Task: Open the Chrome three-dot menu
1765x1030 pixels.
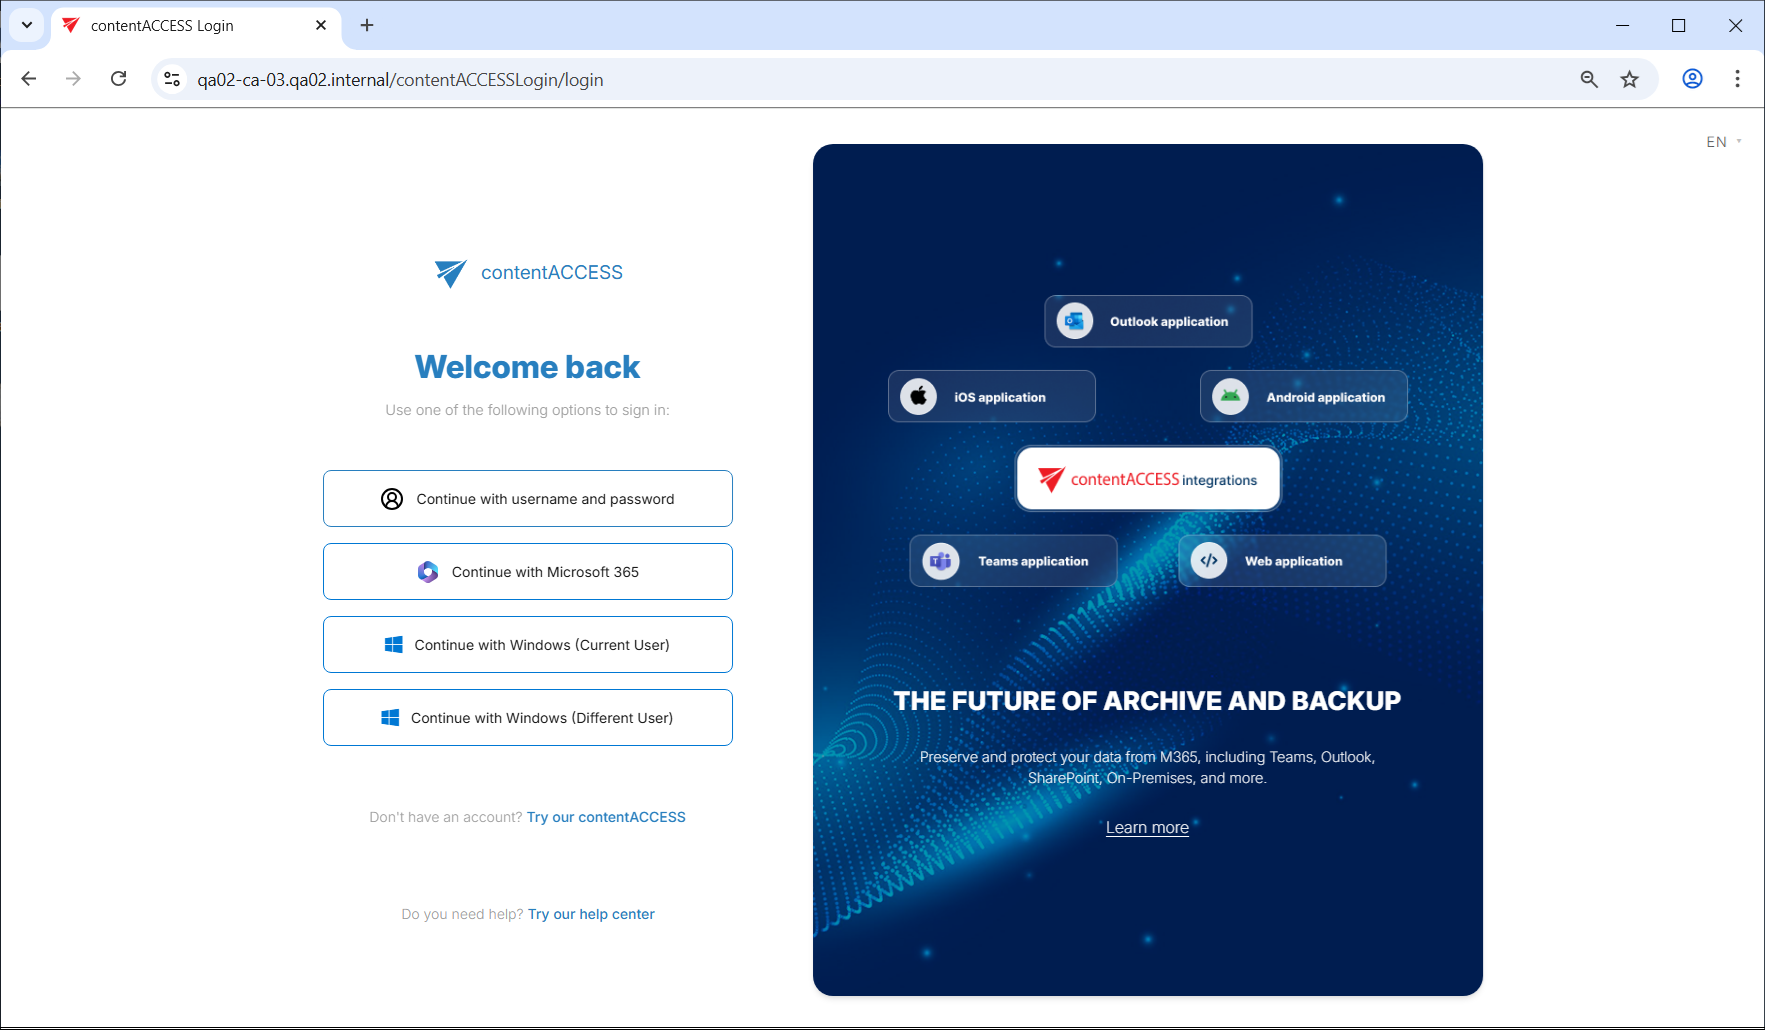Action: (x=1737, y=79)
